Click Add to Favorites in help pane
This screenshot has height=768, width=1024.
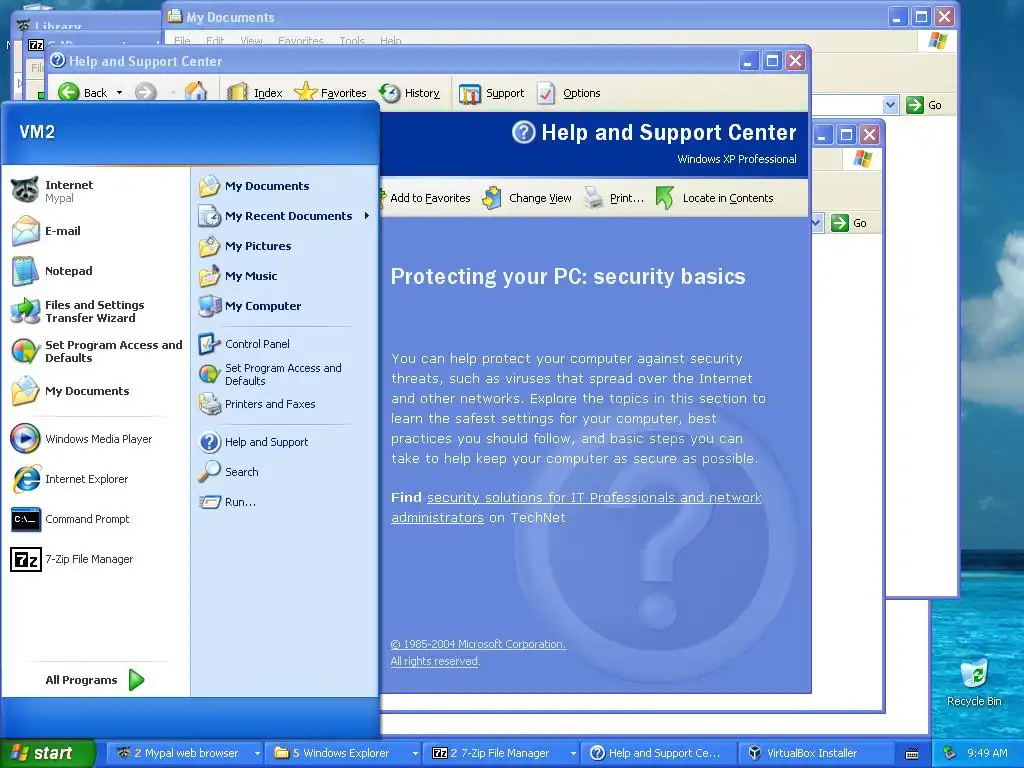point(424,198)
